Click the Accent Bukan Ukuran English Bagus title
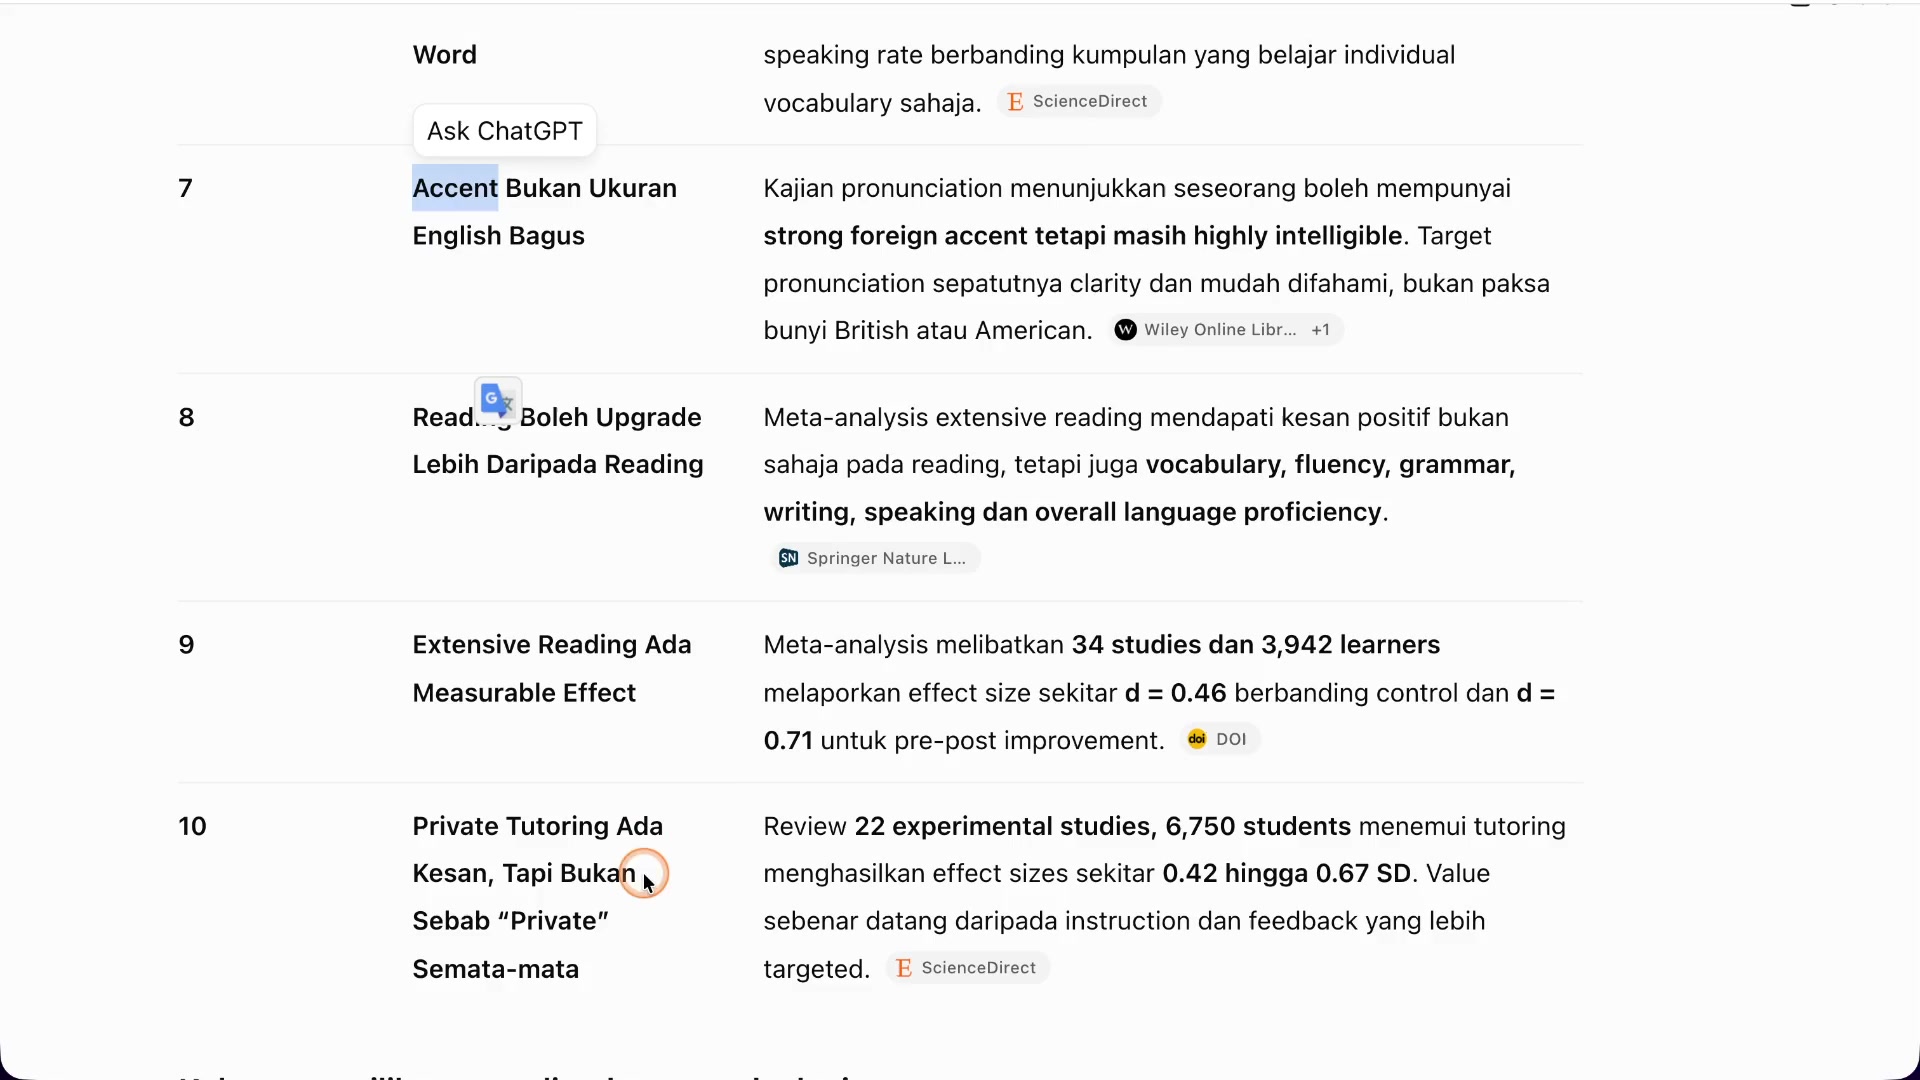 click(545, 212)
